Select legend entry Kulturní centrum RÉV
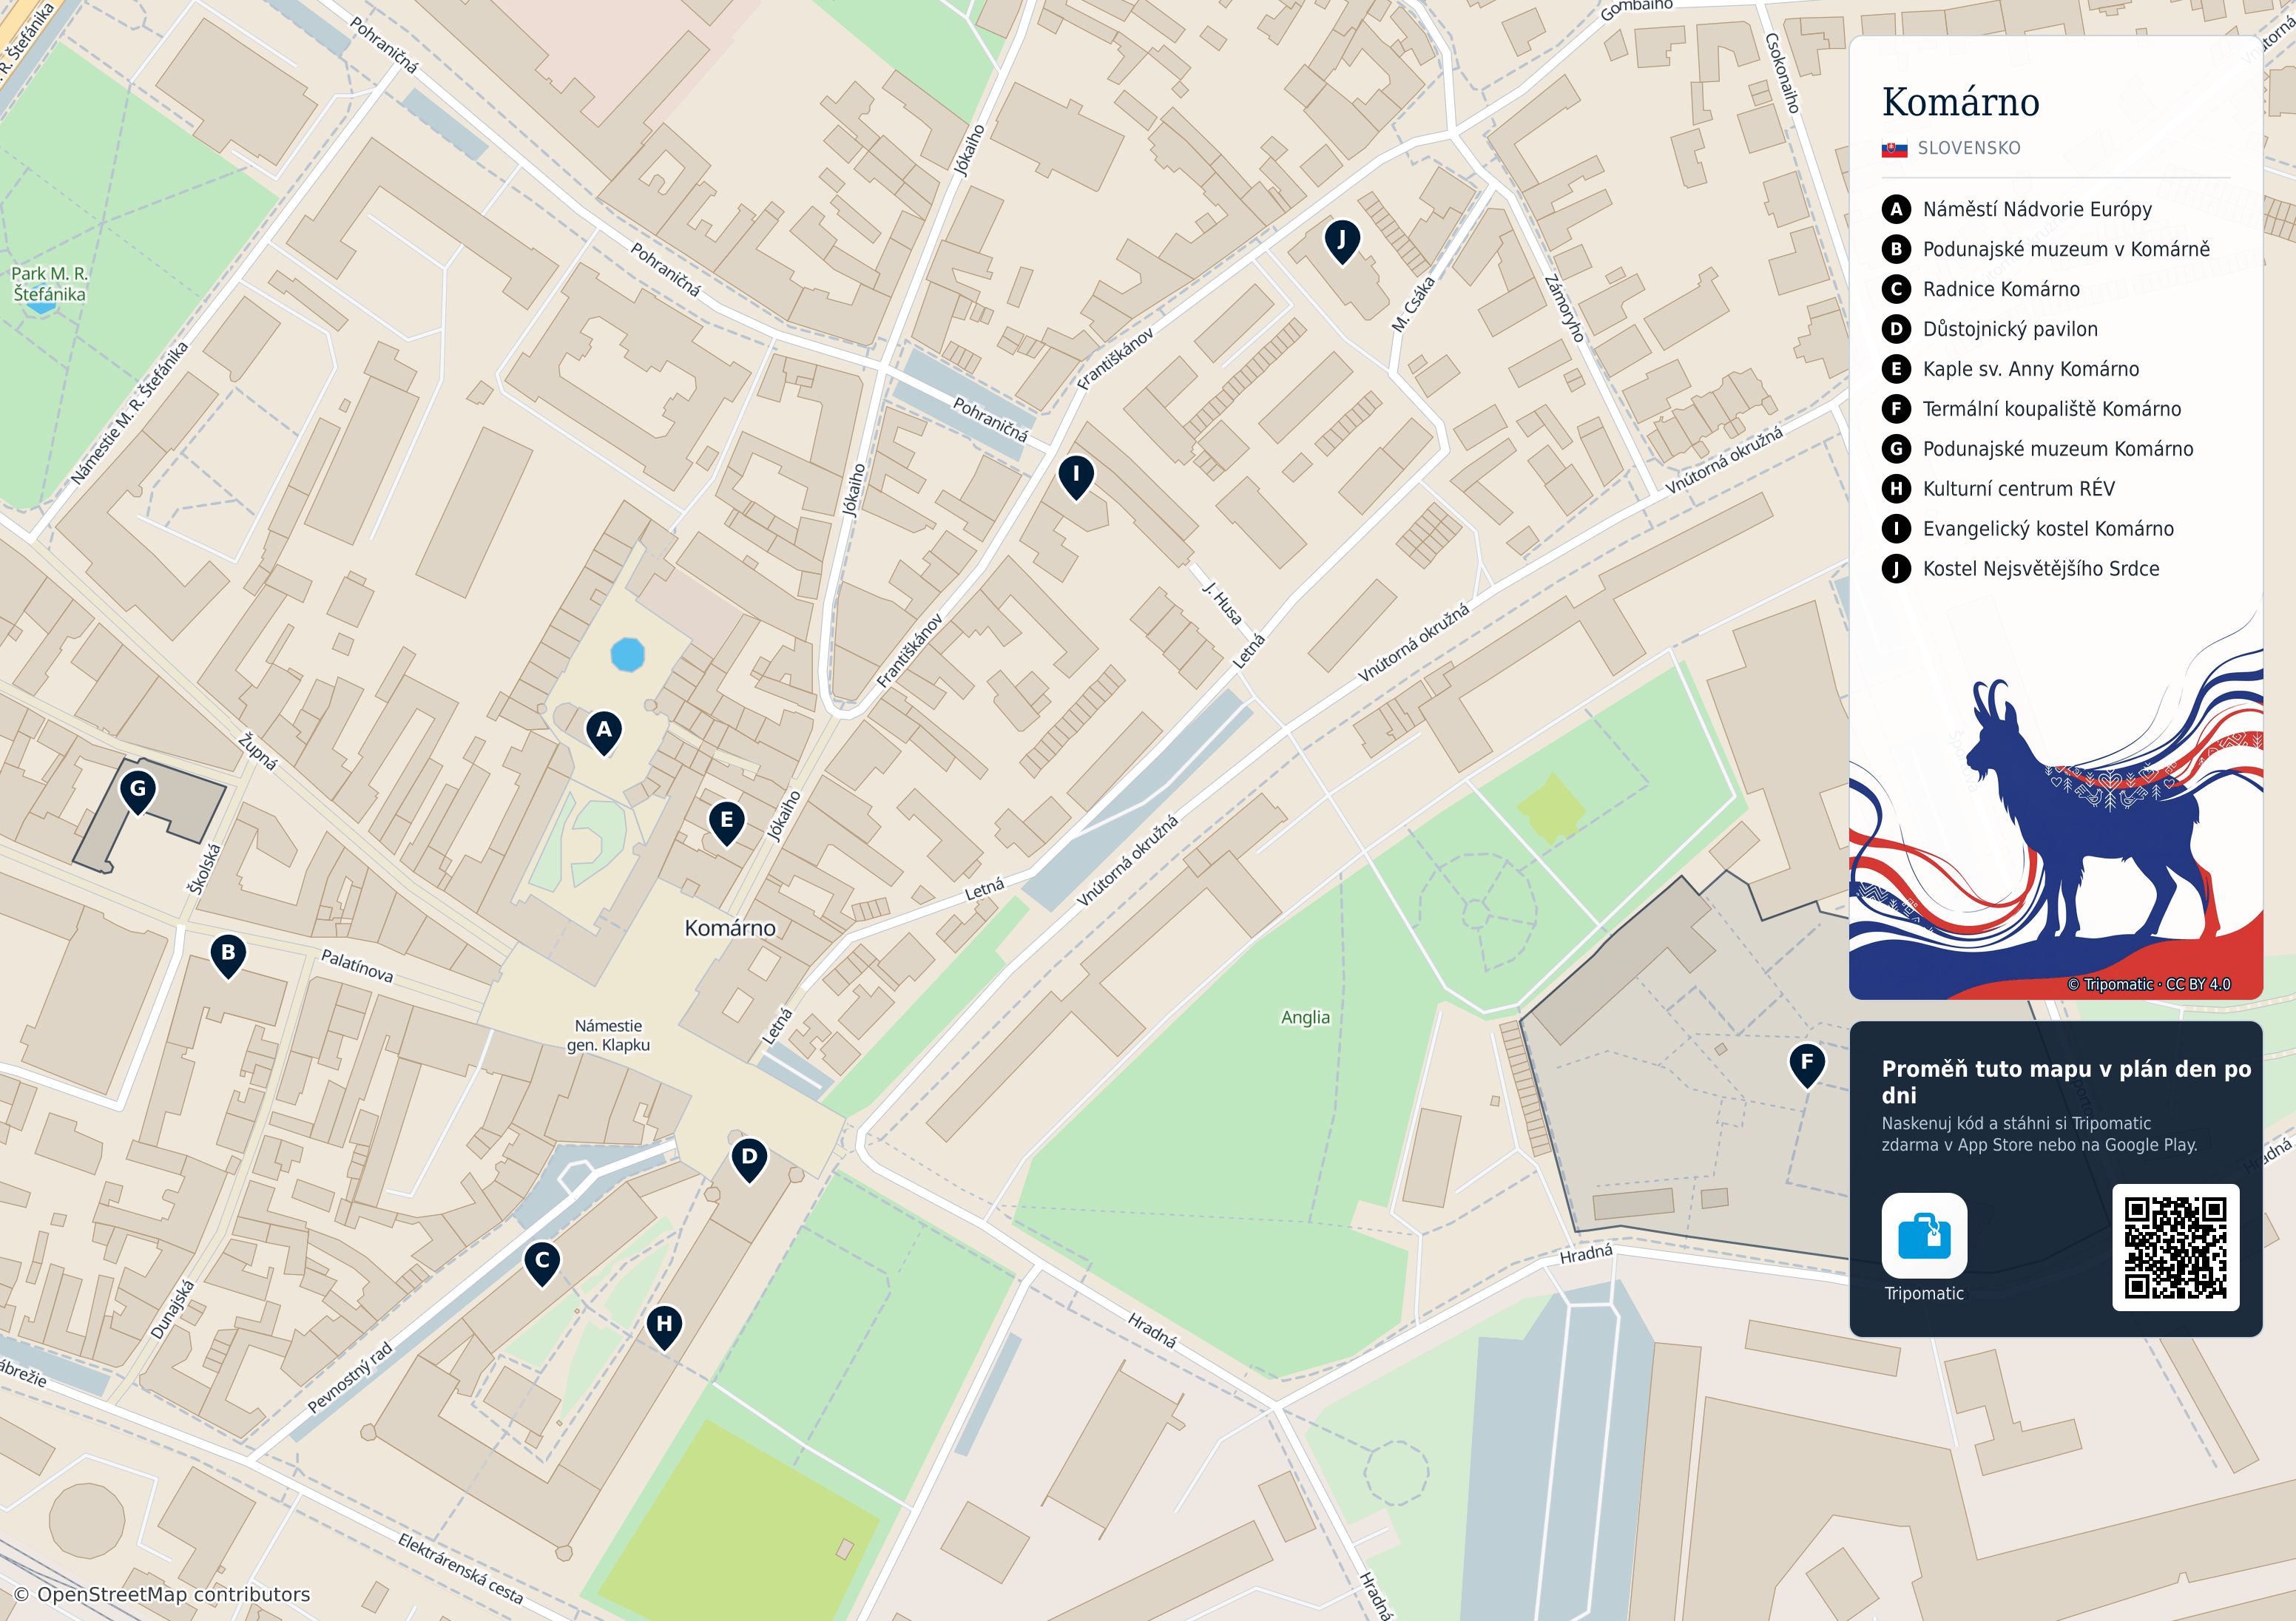The width and height of the screenshot is (2296, 1621). coord(1999,489)
